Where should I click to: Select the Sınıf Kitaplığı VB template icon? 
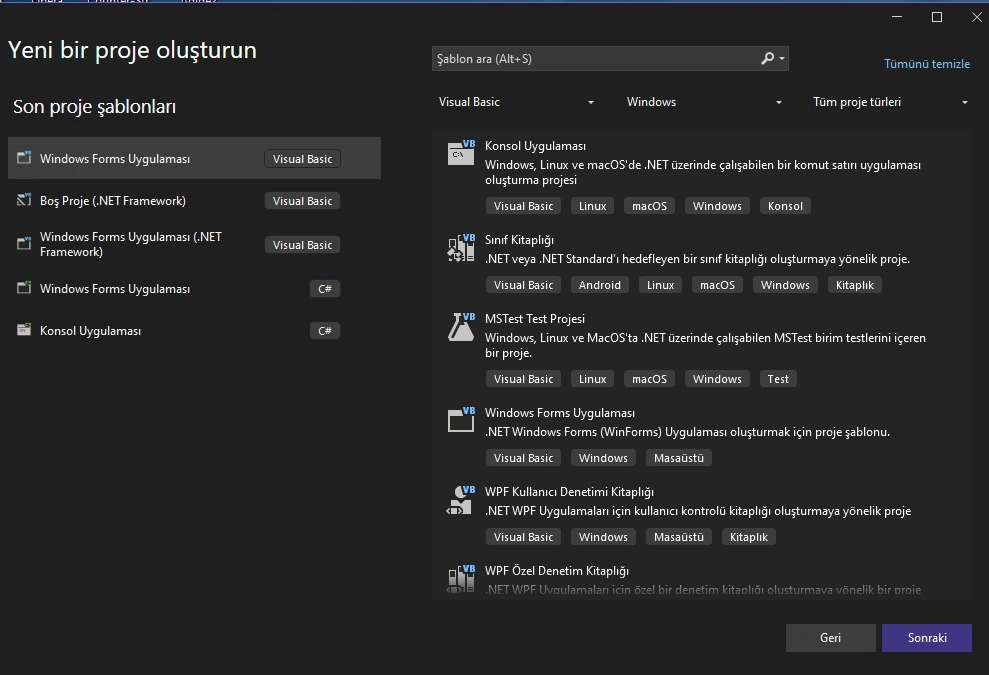point(461,247)
